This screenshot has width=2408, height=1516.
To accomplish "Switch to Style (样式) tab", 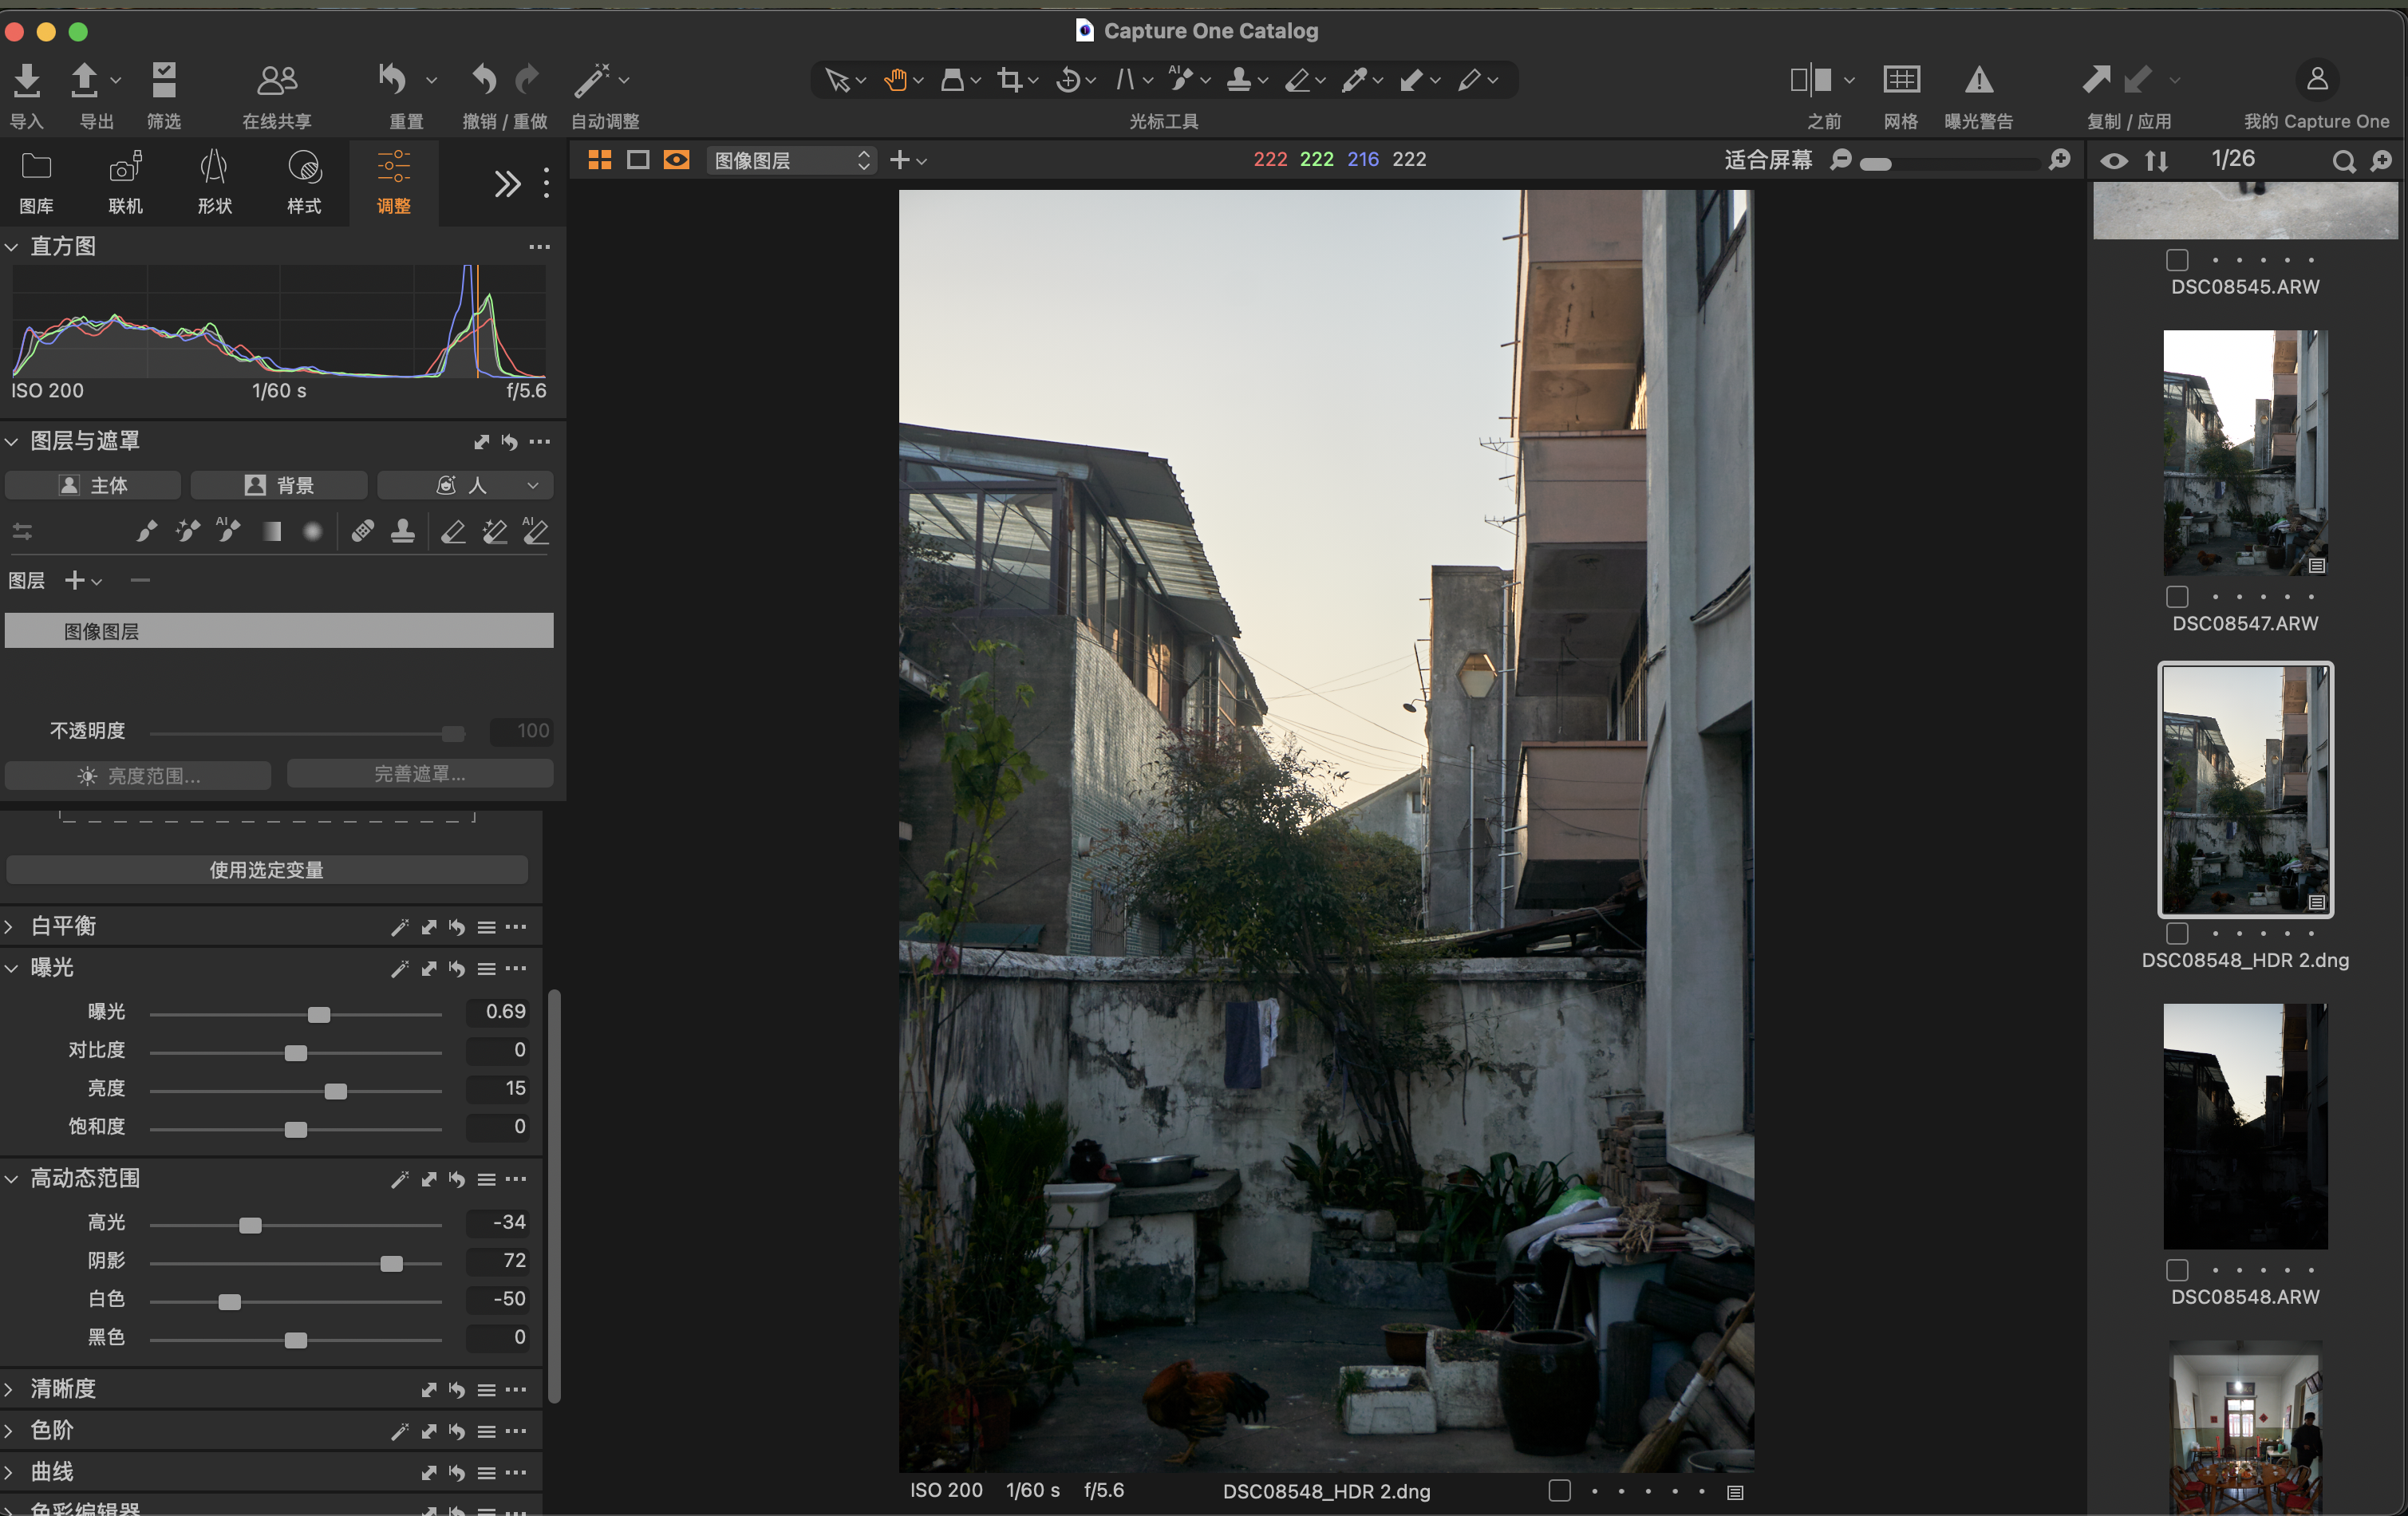I will tap(304, 183).
